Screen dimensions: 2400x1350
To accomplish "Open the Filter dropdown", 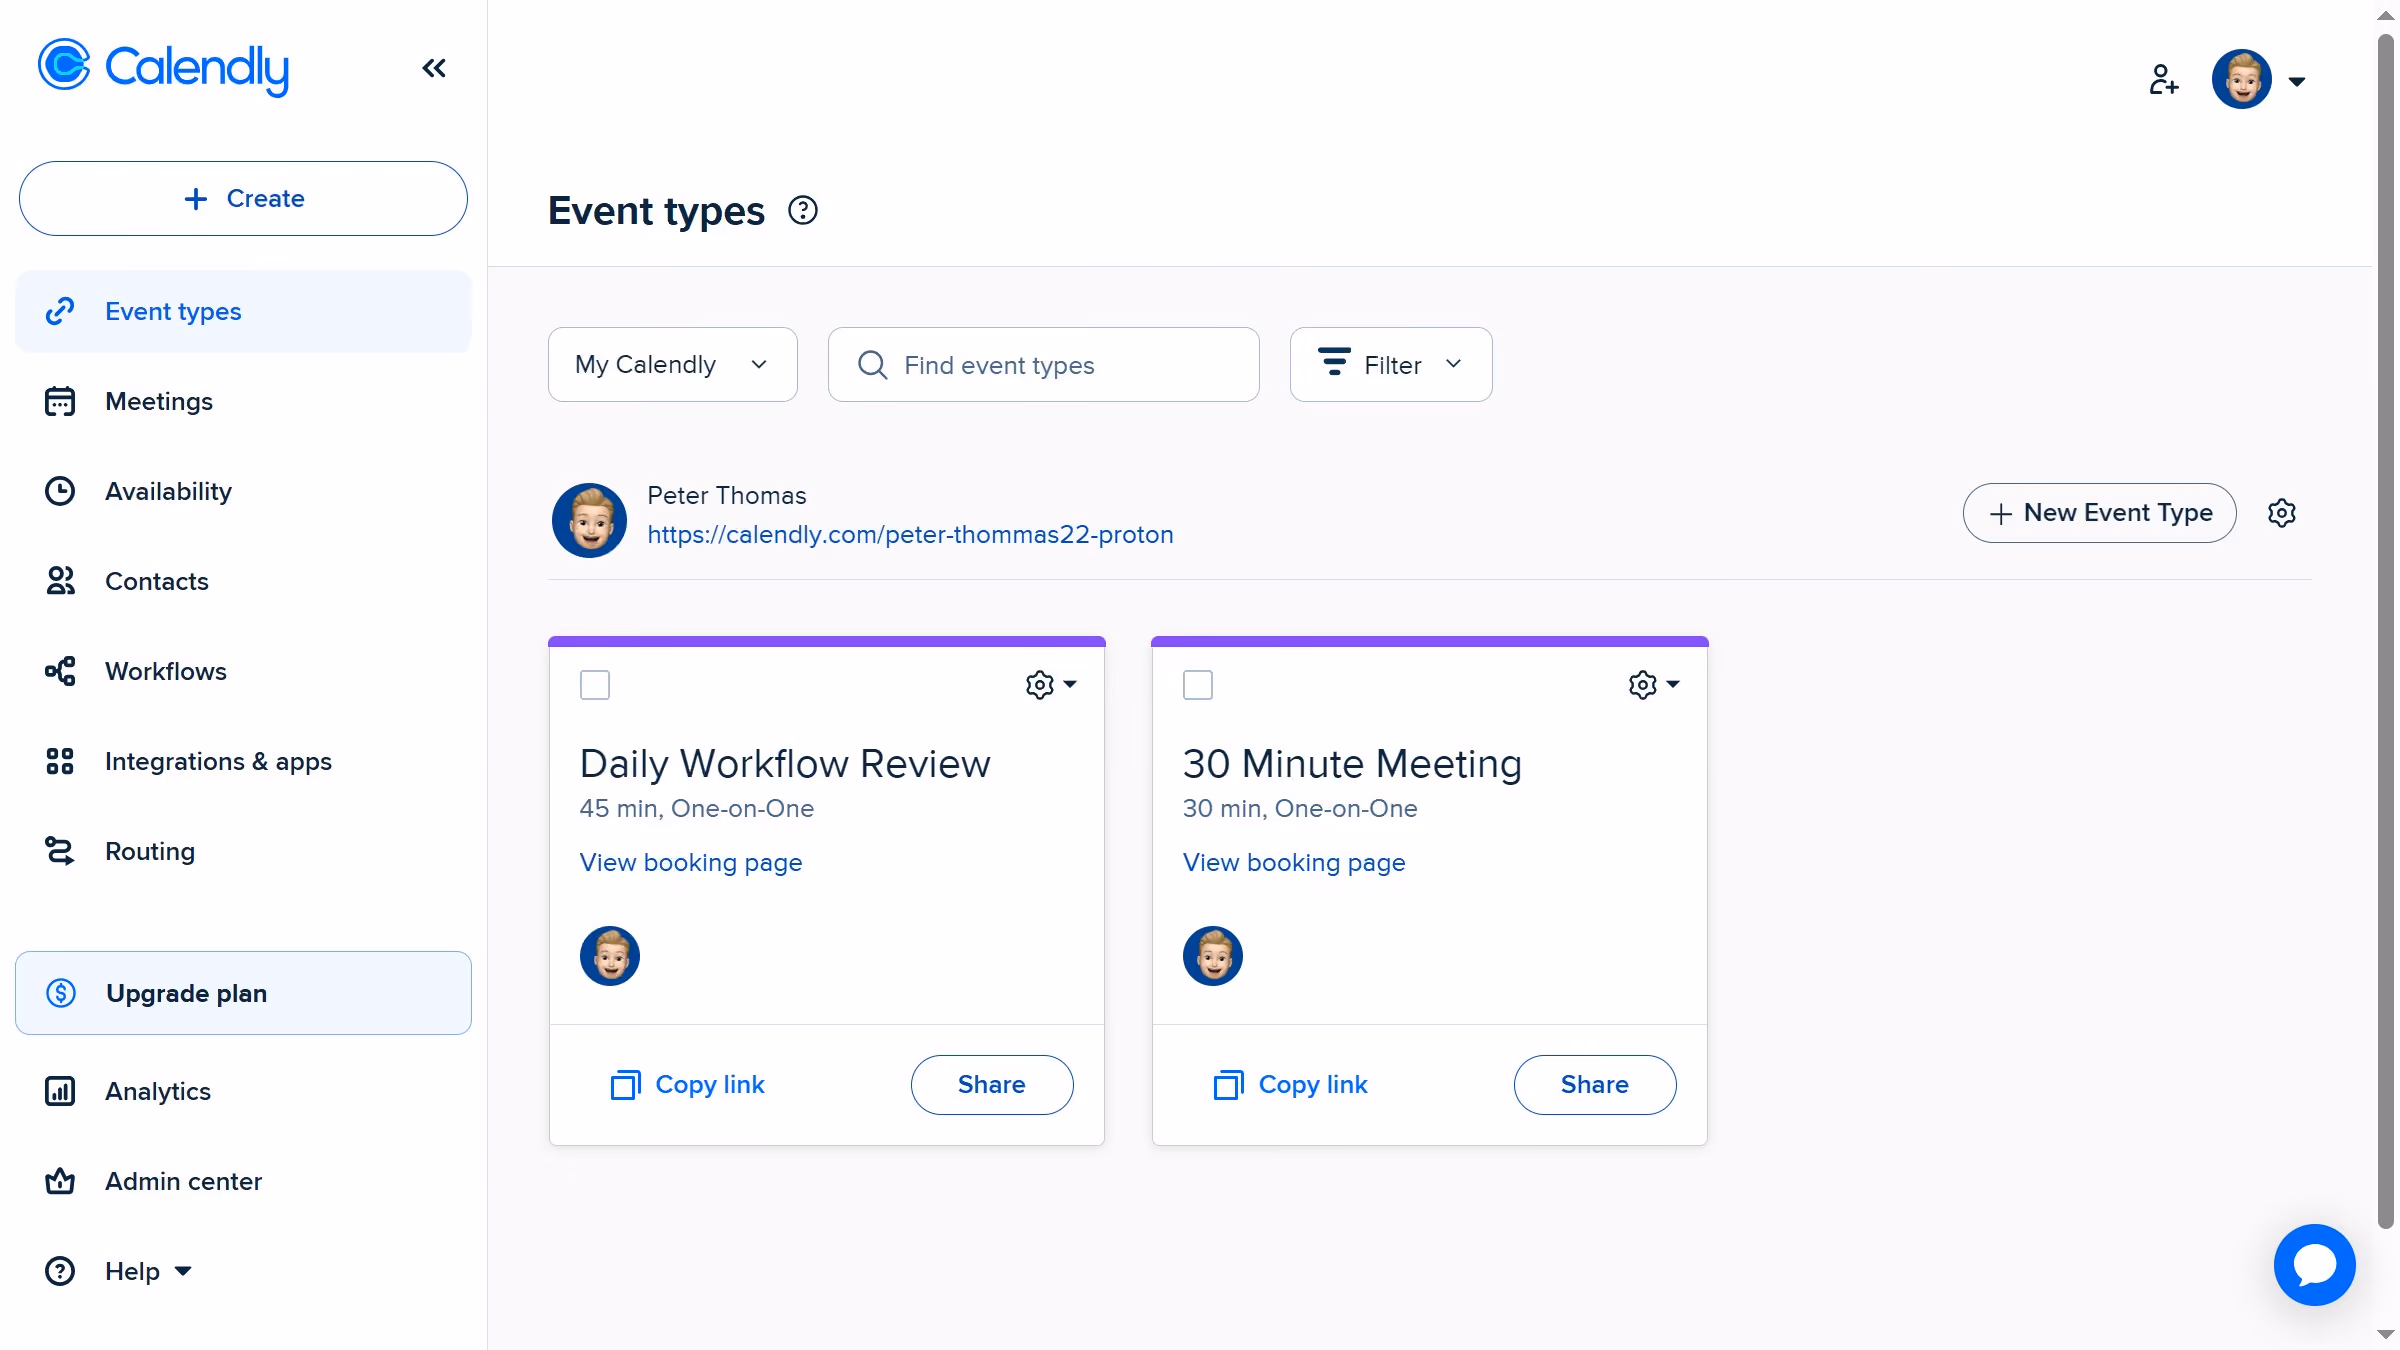I will (x=1391, y=364).
